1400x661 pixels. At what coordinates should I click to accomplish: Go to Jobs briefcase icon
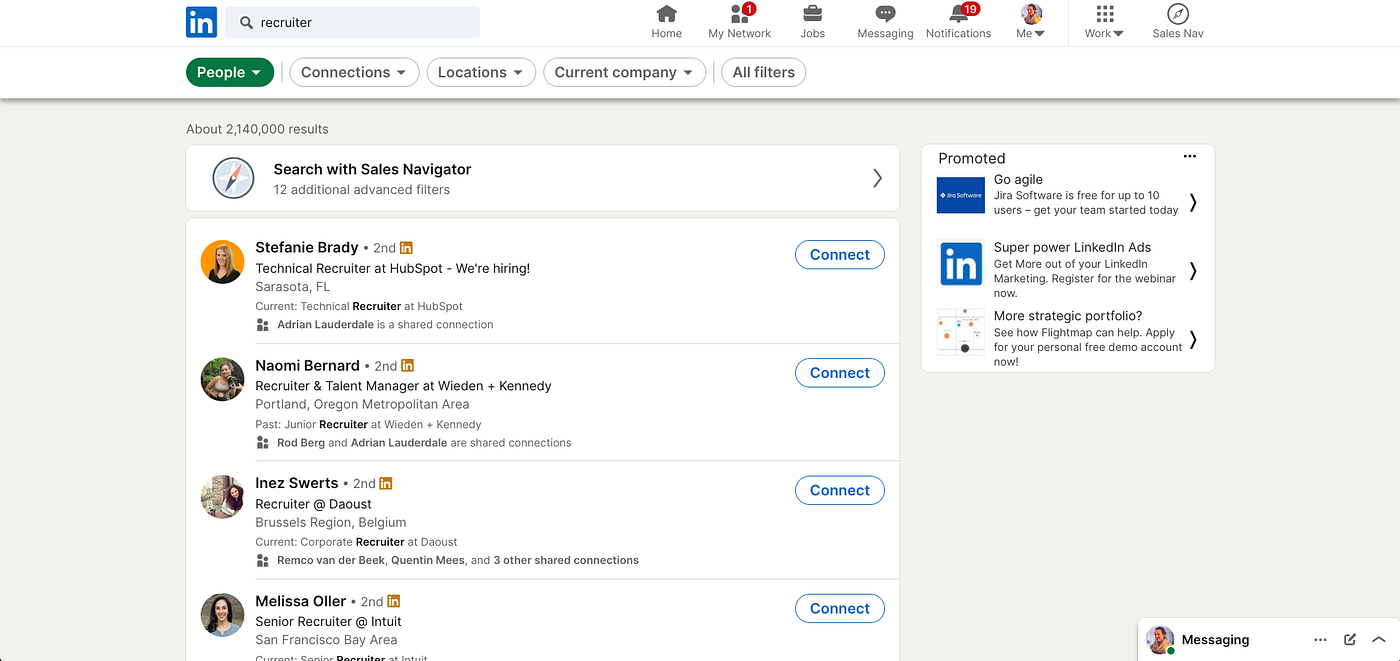(813, 22)
